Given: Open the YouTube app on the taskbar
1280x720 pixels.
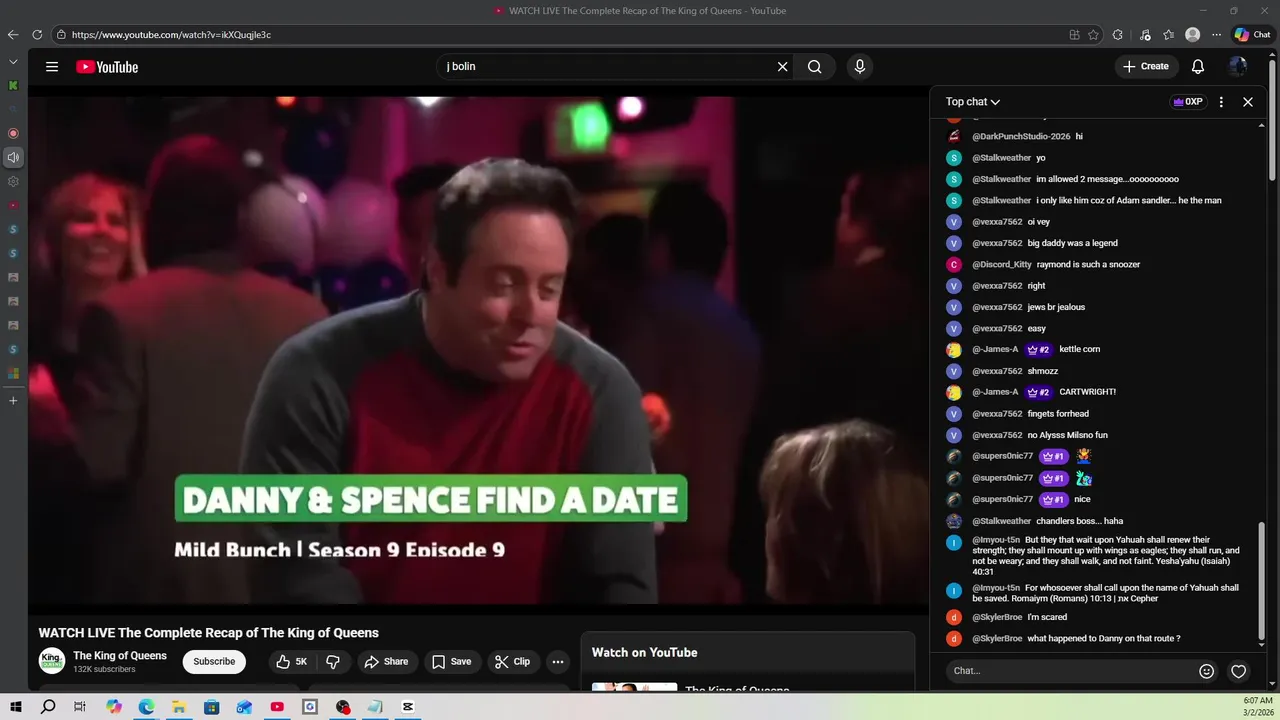Looking at the screenshot, I should pyautogui.click(x=277, y=707).
